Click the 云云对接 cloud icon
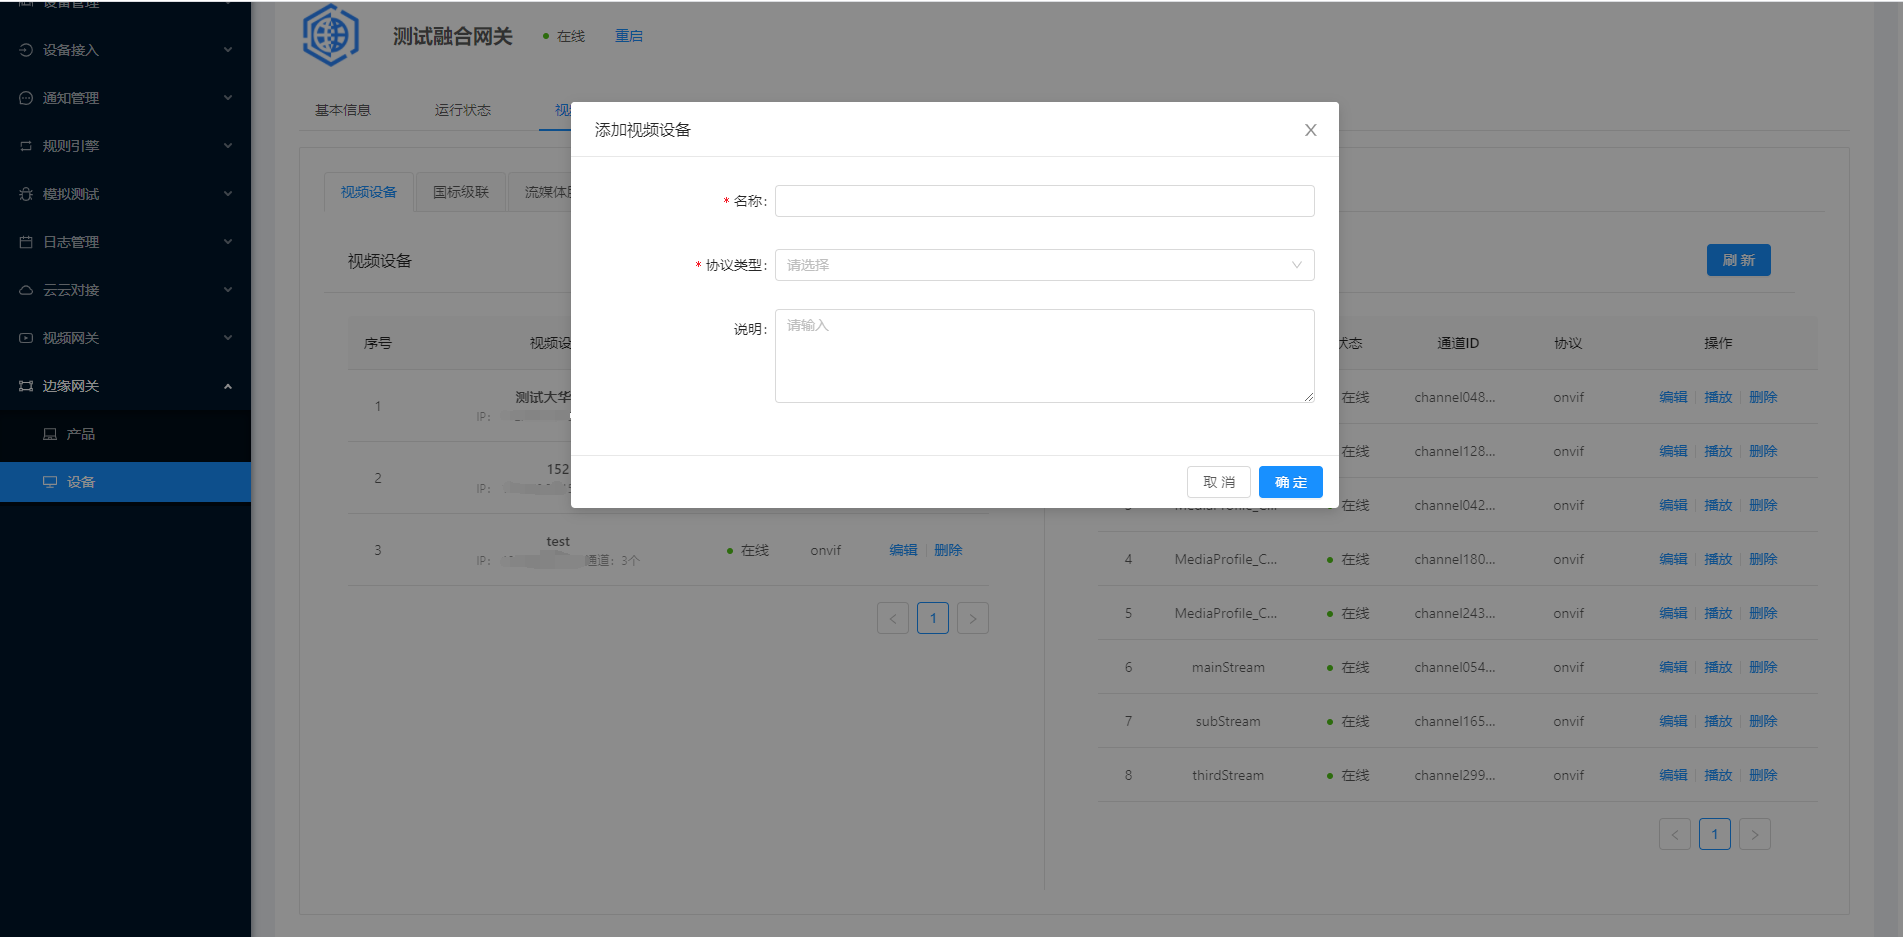Image resolution: width=1903 pixels, height=937 pixels. click(26, 290)
